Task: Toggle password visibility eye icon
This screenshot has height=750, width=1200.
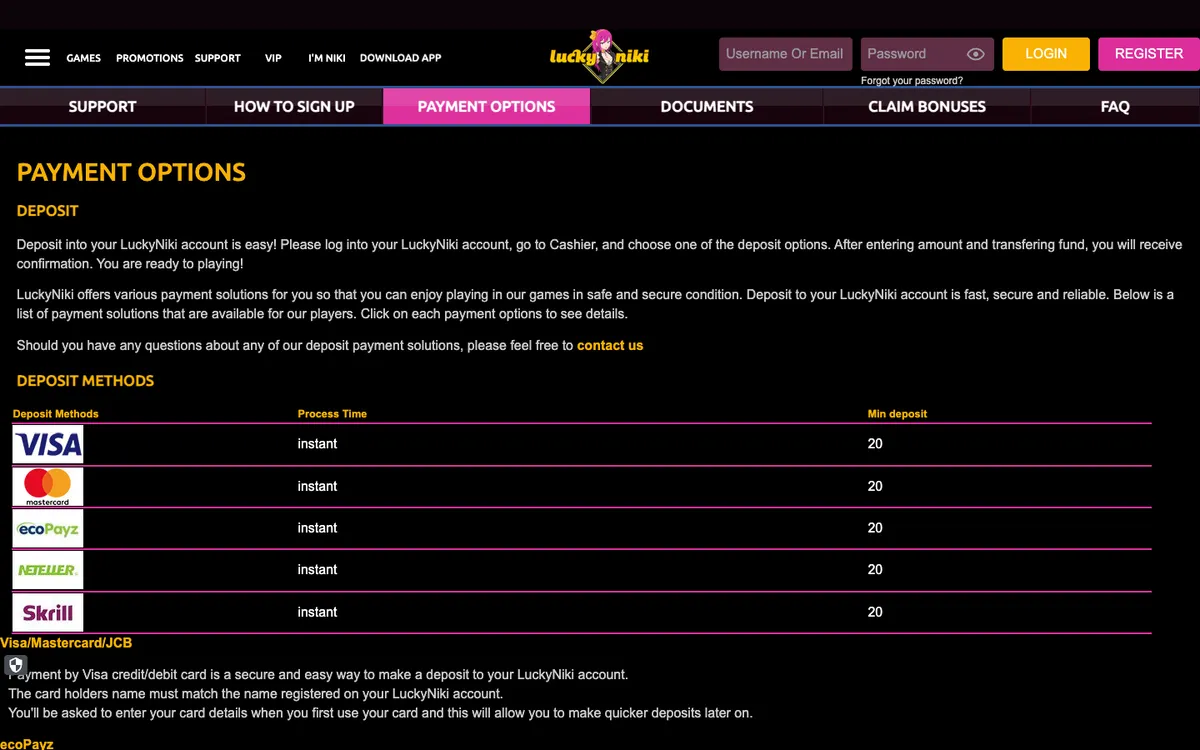Action: [x=976, y=54]
